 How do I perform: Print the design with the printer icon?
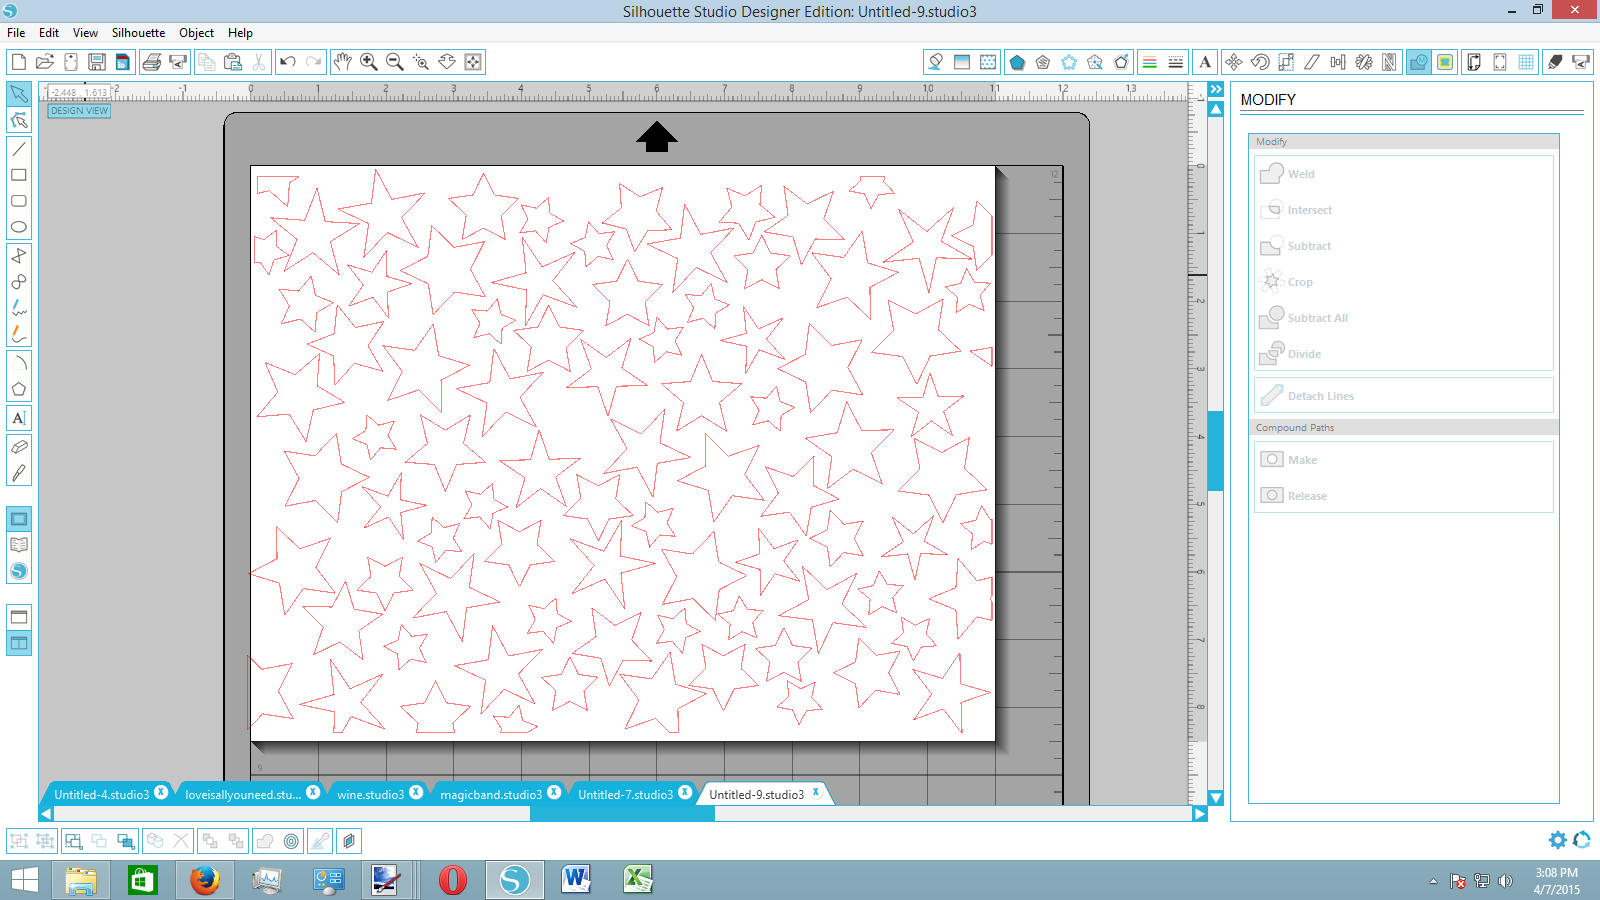[152, 62]
